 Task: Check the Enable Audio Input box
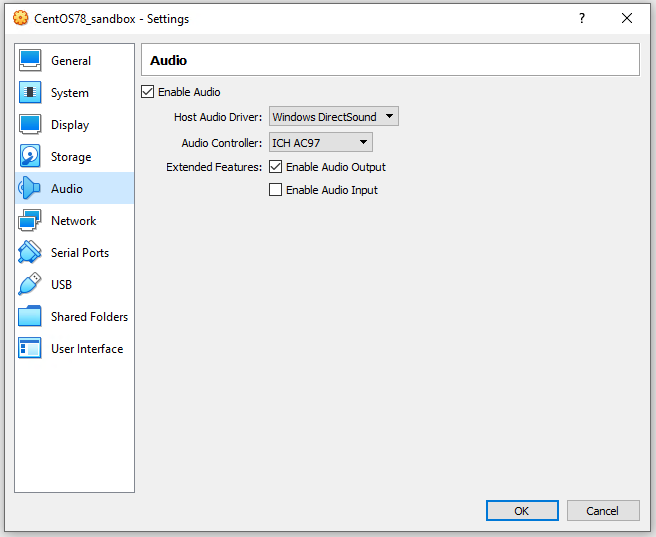click(x=276, y=190)
